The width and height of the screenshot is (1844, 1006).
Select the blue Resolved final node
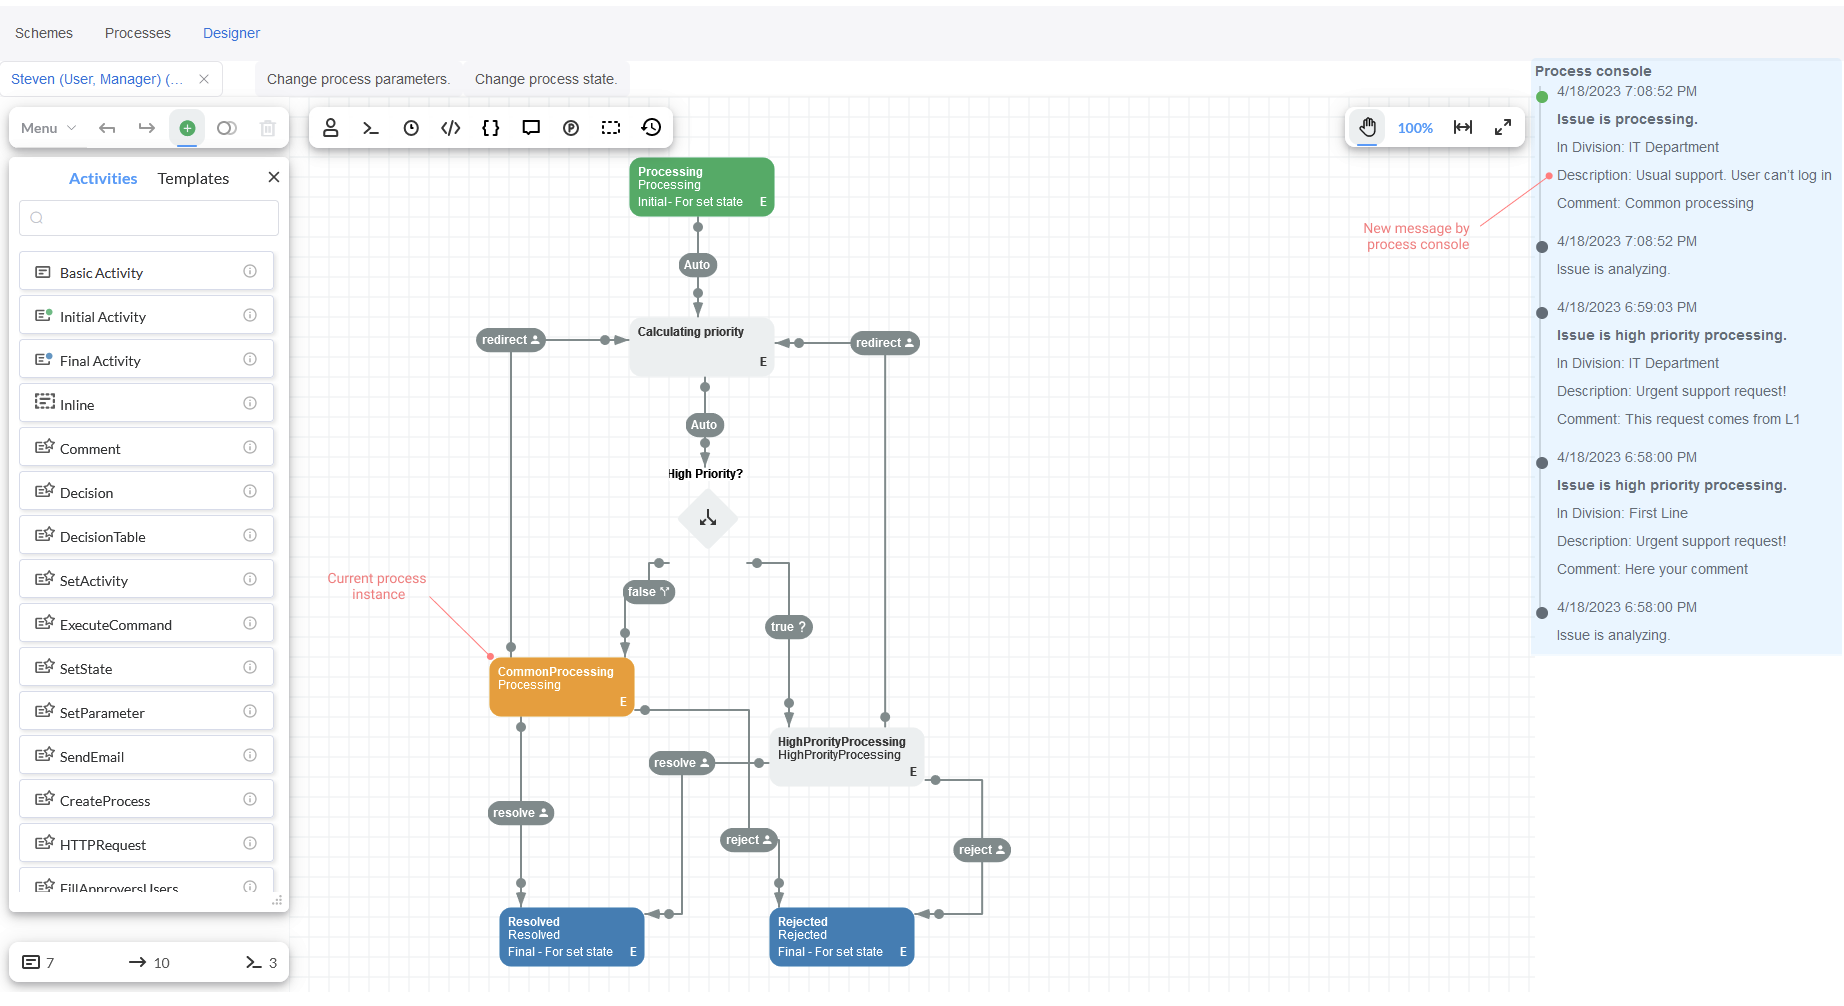(572, 937)
